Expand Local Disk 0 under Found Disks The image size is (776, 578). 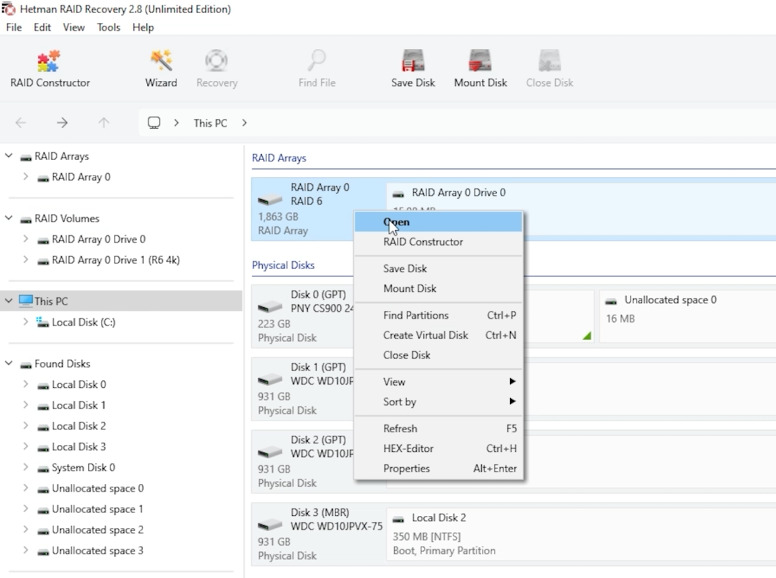point(25,384)
